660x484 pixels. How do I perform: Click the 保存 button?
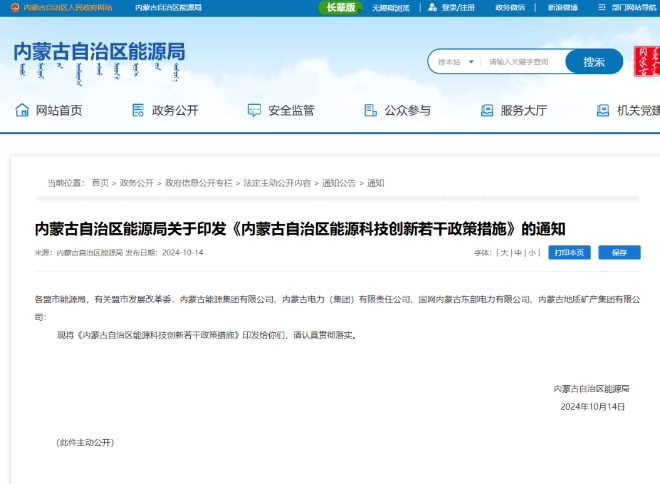tap(620, 253)
